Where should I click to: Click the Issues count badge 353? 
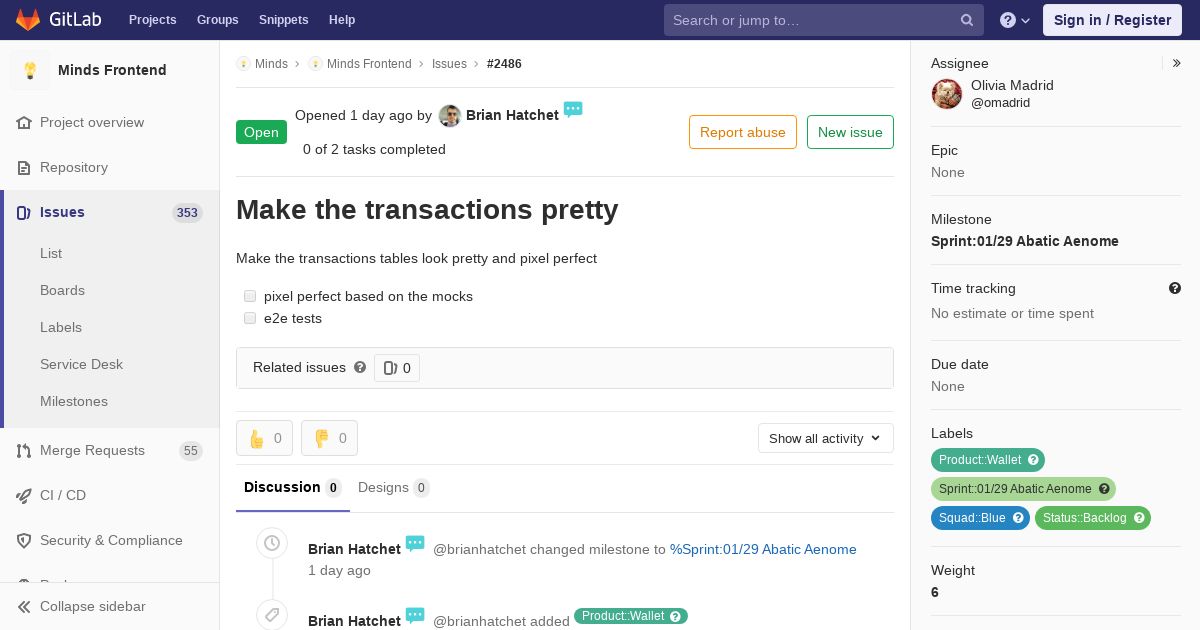187,212
